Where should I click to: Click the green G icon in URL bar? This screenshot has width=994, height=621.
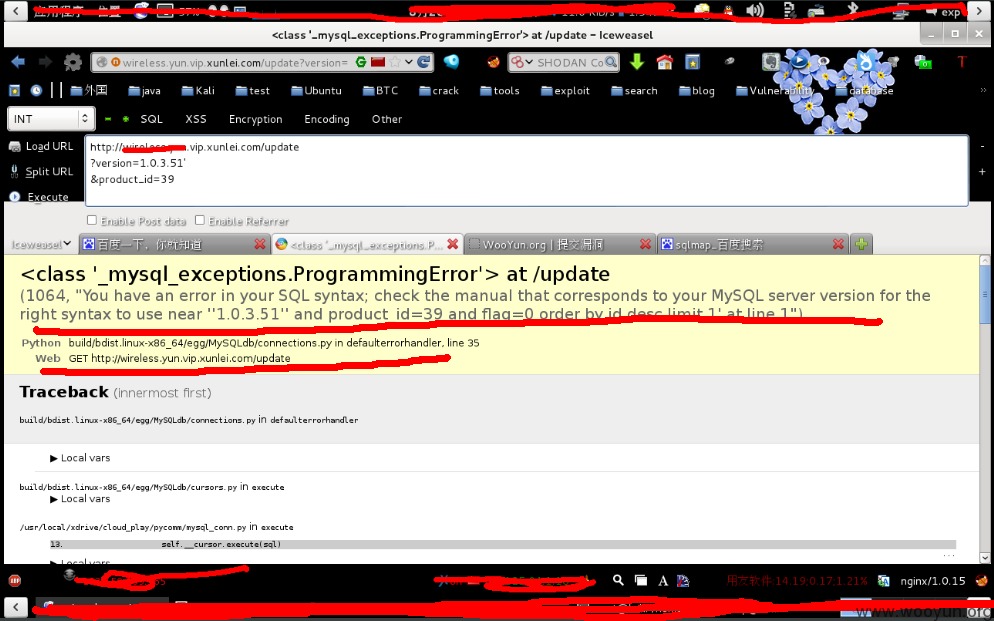pyautogui.click(x=361, y=61)
